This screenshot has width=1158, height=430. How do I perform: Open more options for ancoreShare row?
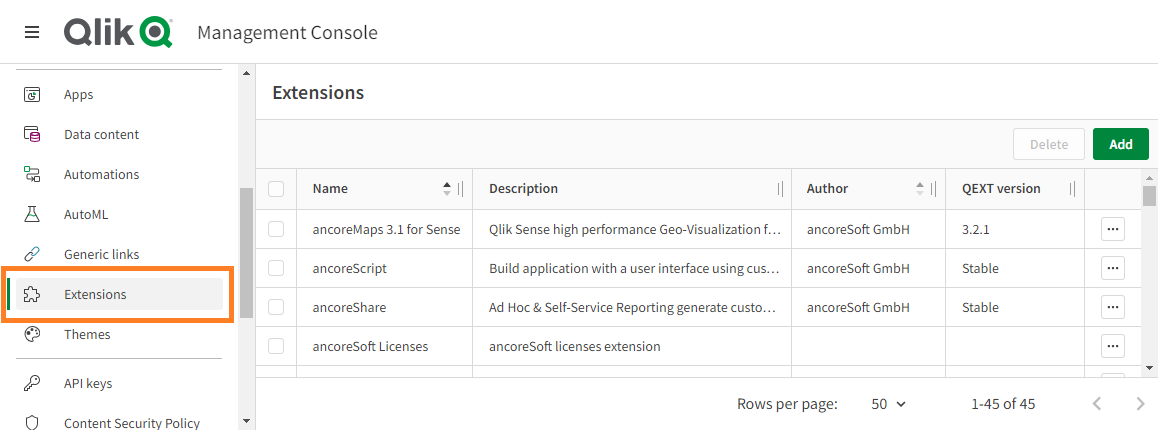(x=1112, y=307)
